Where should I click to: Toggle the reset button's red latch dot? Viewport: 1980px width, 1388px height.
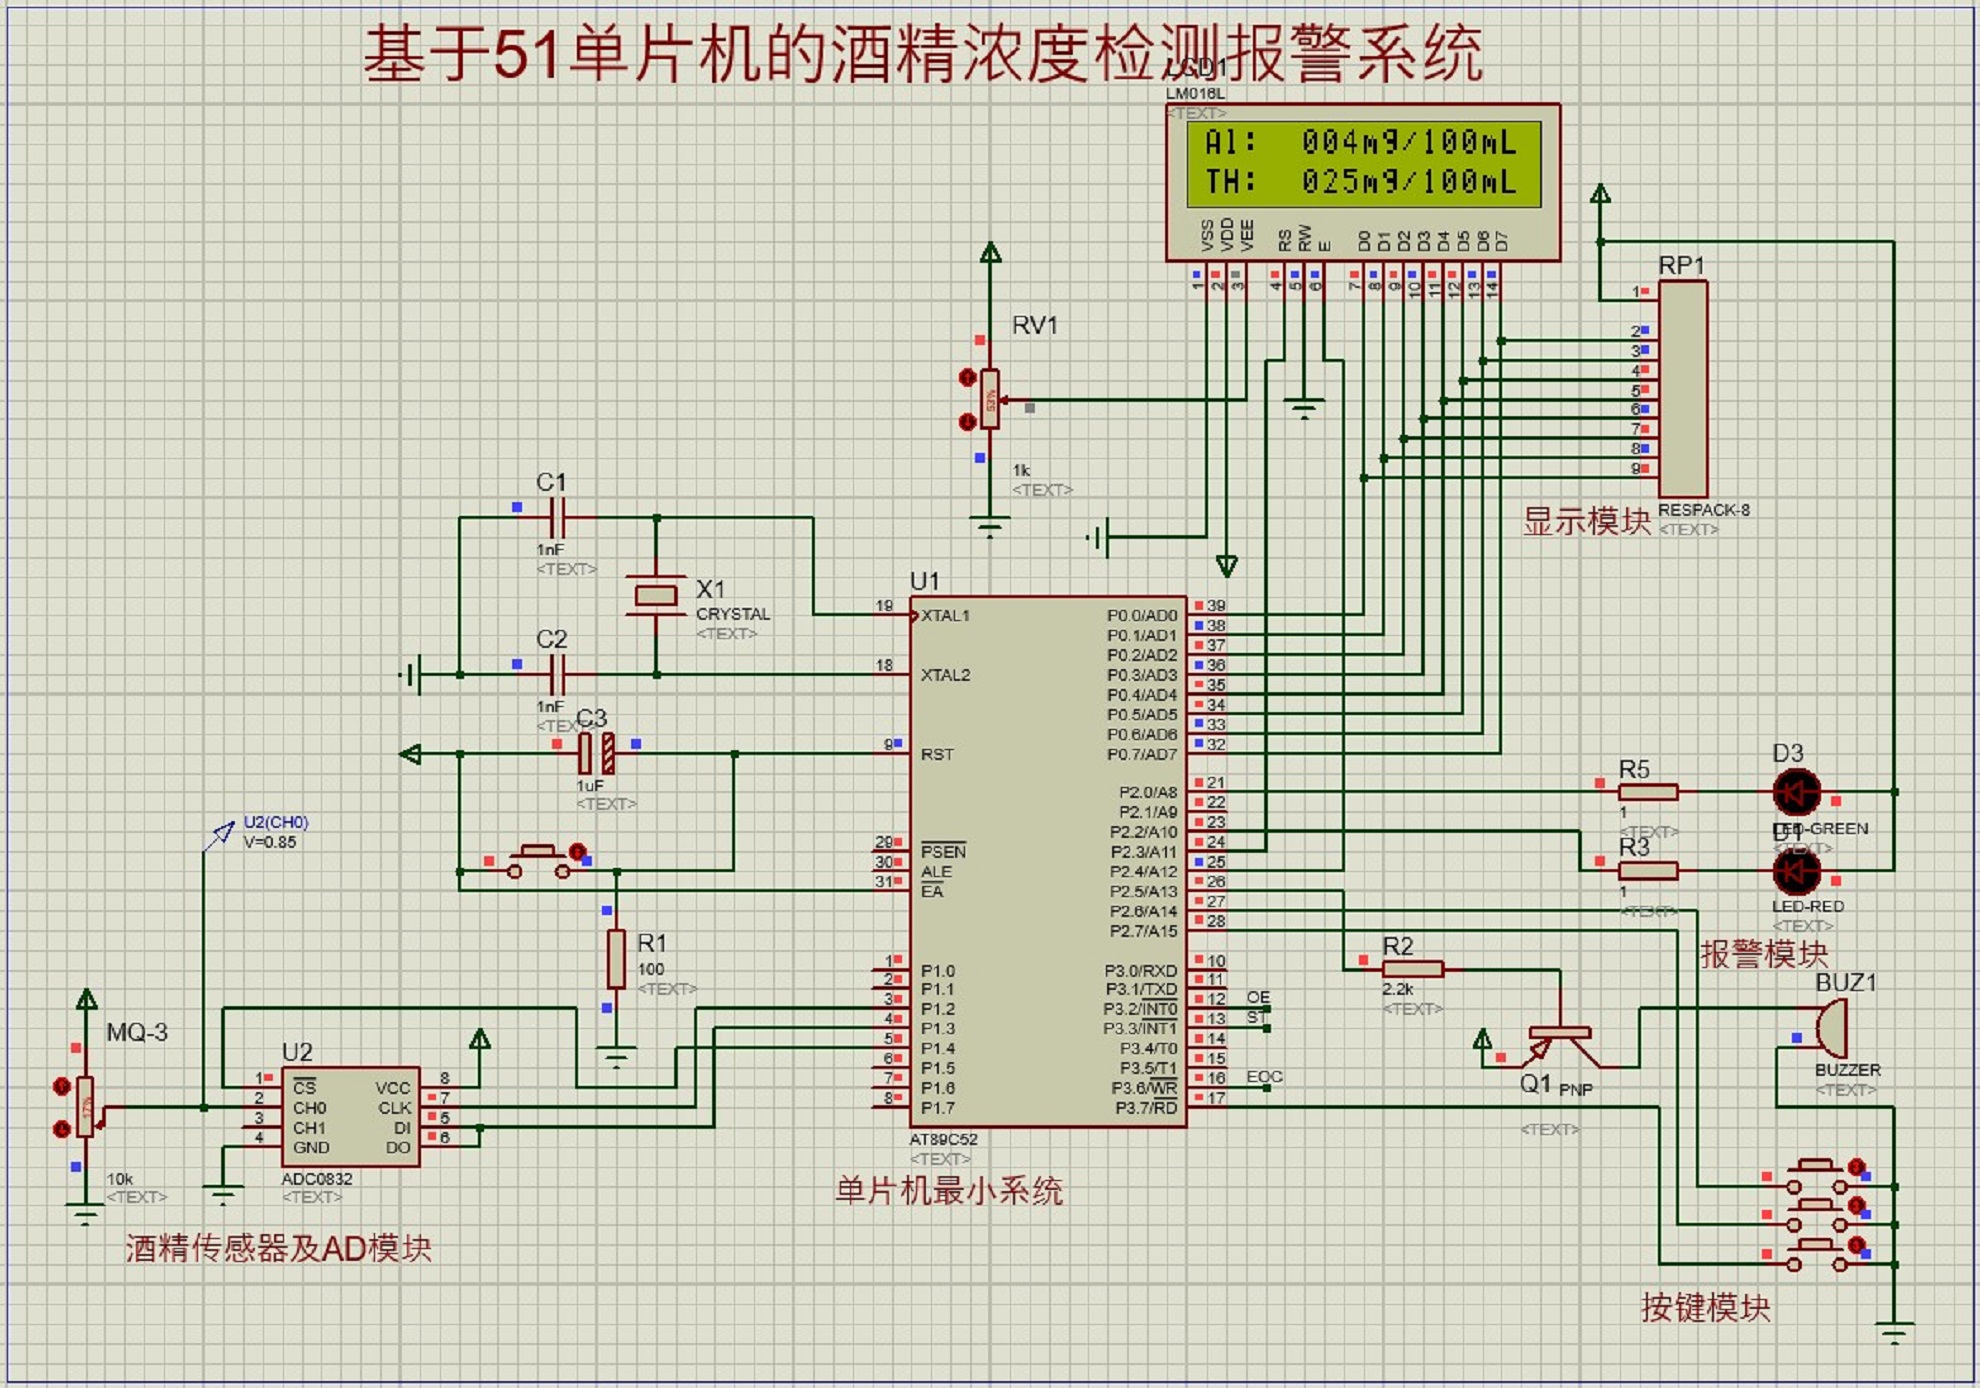(x=577, y=851)
